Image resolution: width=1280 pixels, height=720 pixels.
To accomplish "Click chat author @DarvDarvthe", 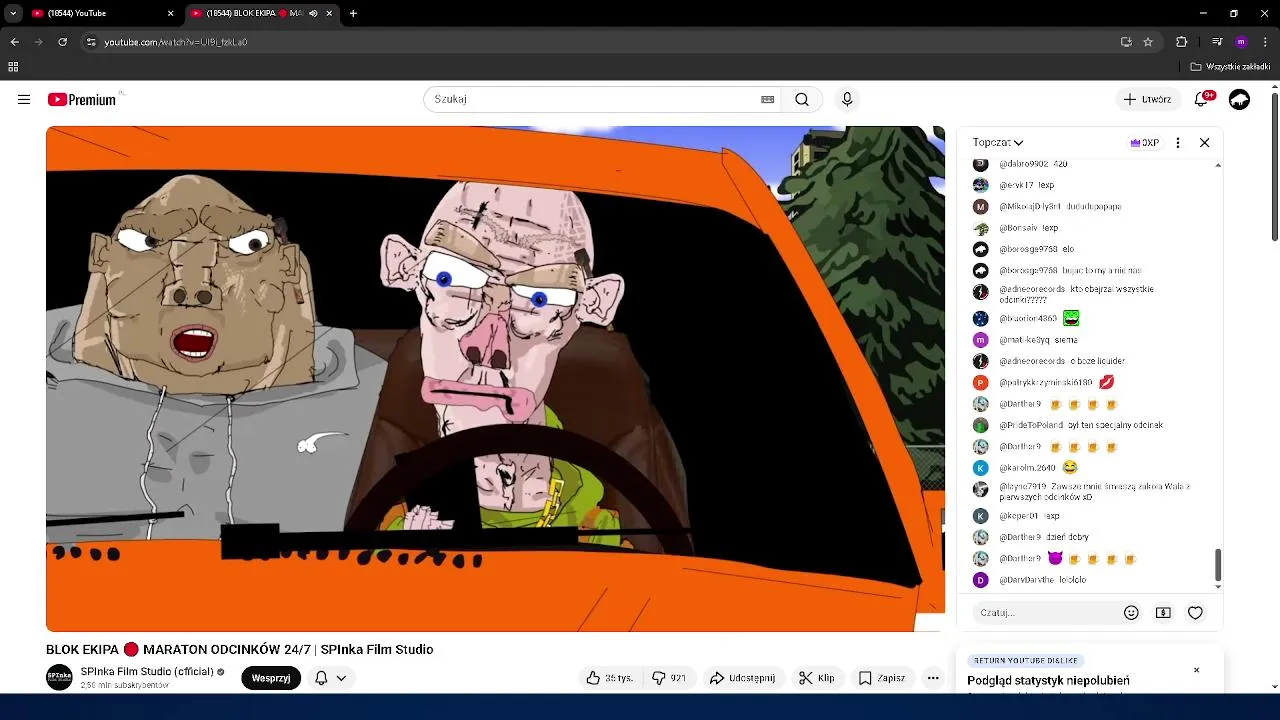I will (1027, 580).
